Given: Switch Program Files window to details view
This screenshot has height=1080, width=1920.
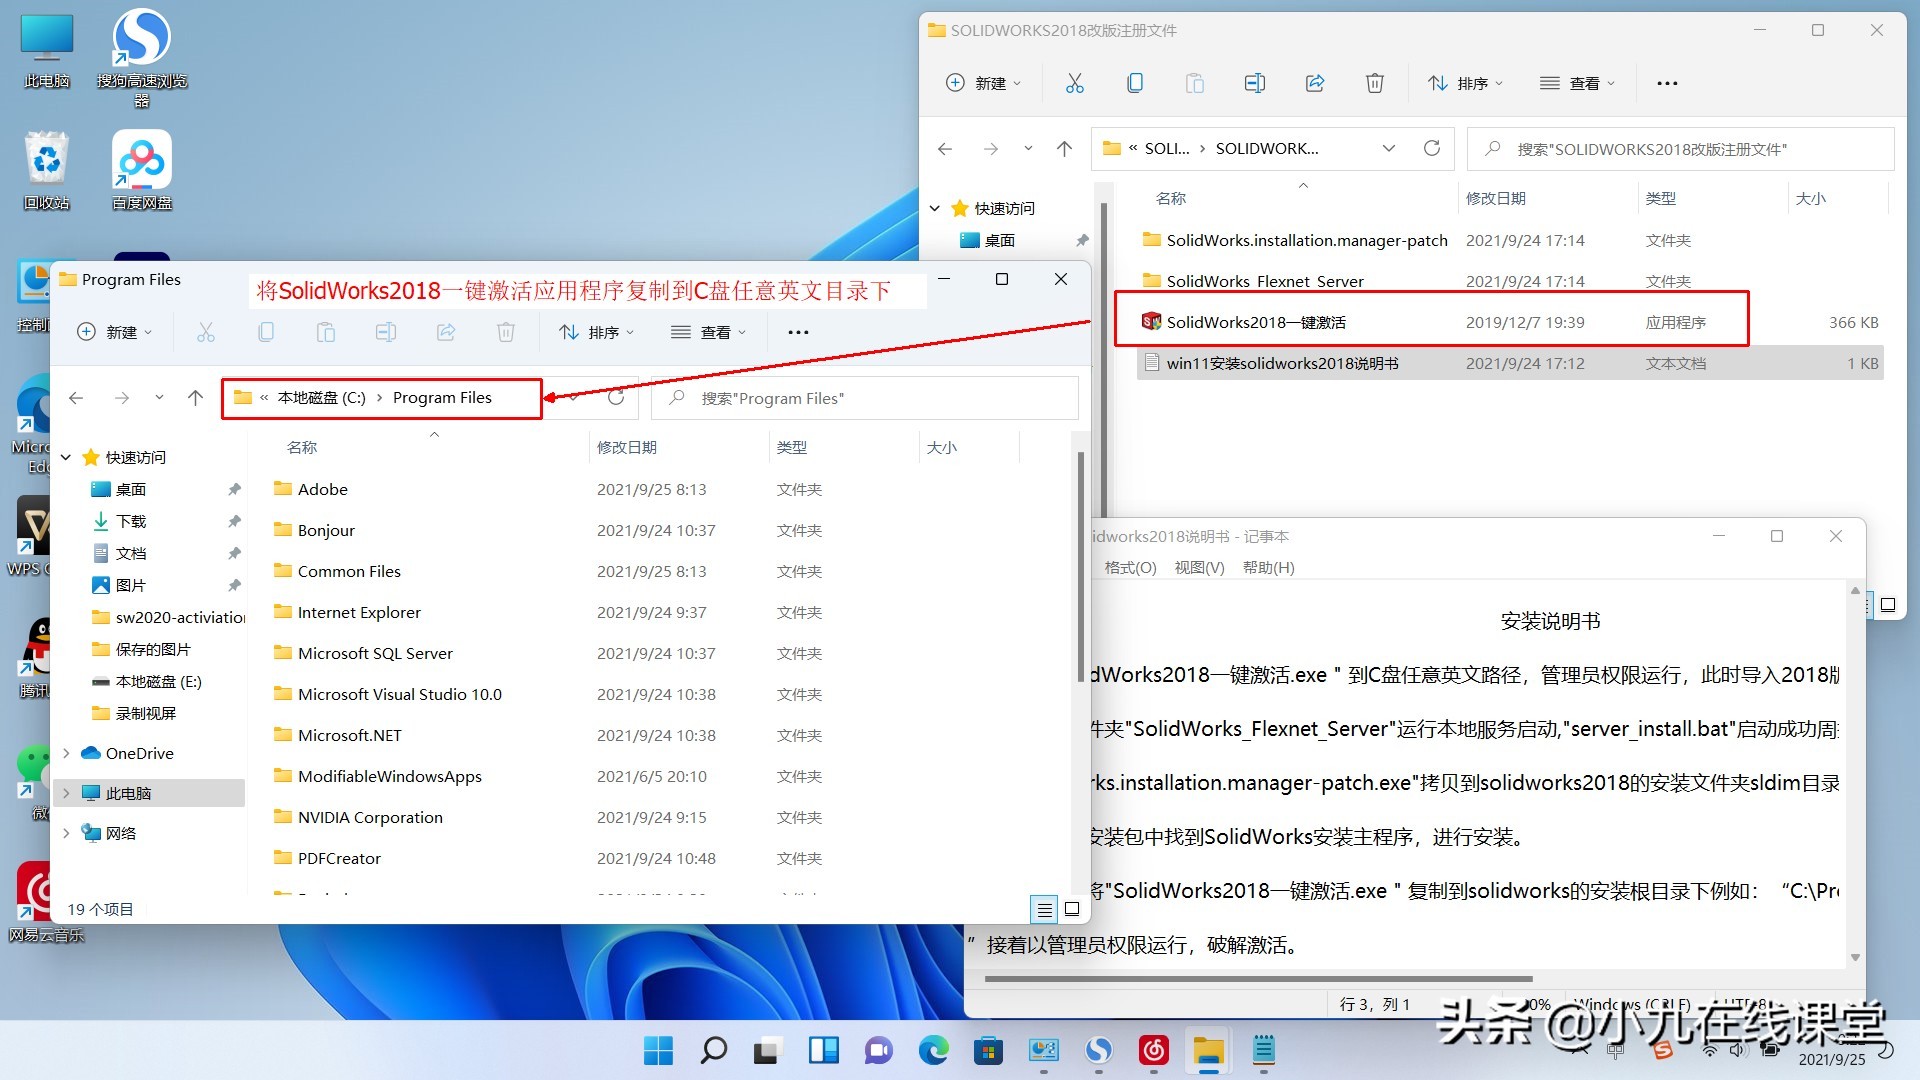Looking at the screenshot, I should click(1044, 909).
